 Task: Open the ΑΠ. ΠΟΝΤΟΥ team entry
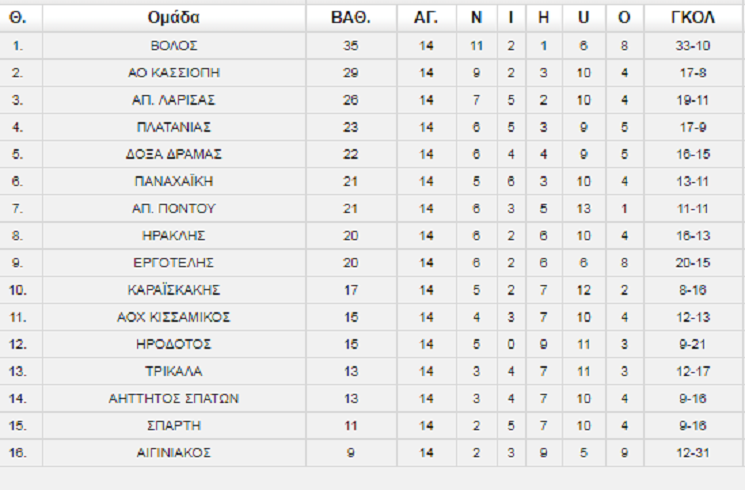coord(174,208)
